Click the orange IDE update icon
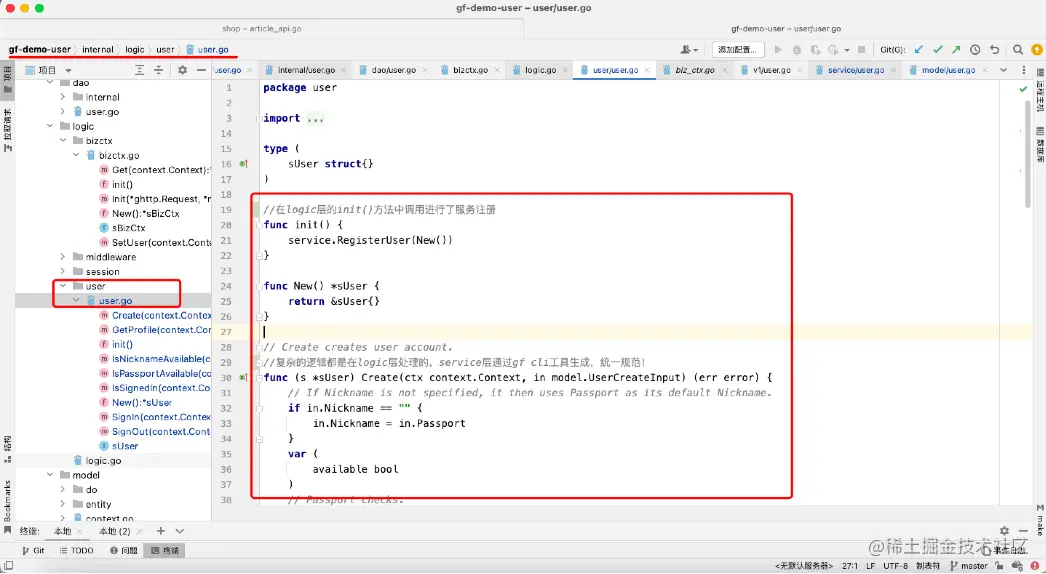 pos(1037,49)
